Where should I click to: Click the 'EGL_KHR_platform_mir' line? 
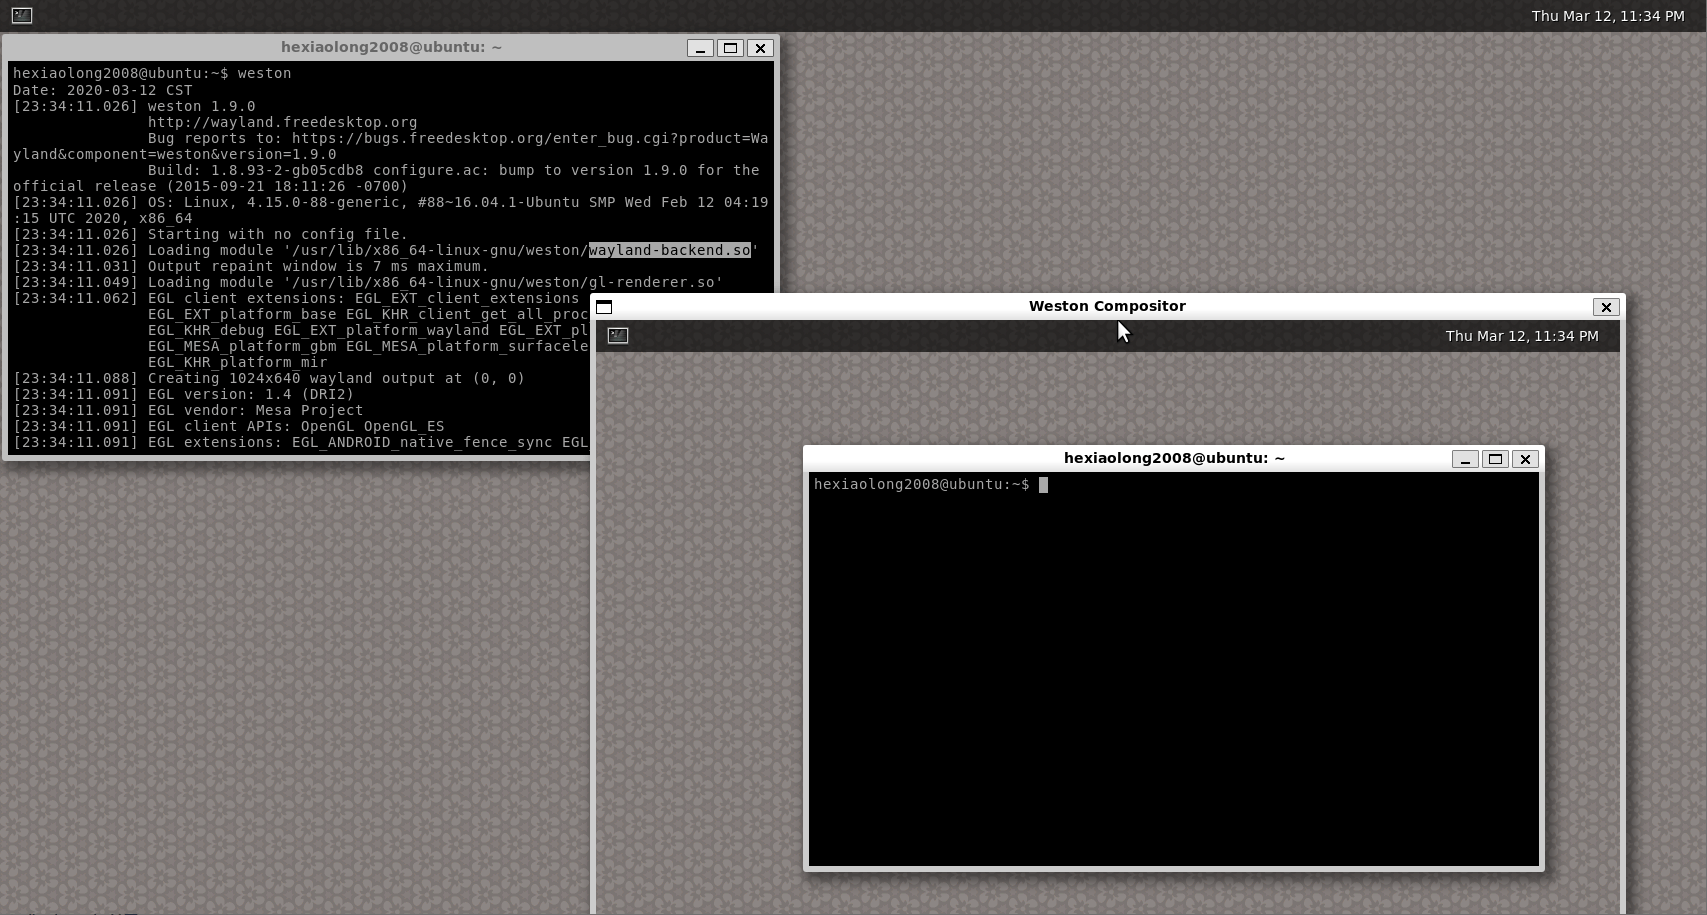tap(238, 362)
